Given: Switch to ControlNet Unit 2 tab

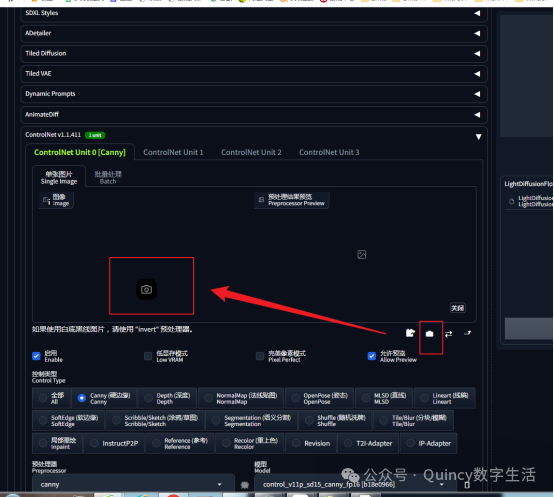Looking at the screenshot, I should click(251, 152).
